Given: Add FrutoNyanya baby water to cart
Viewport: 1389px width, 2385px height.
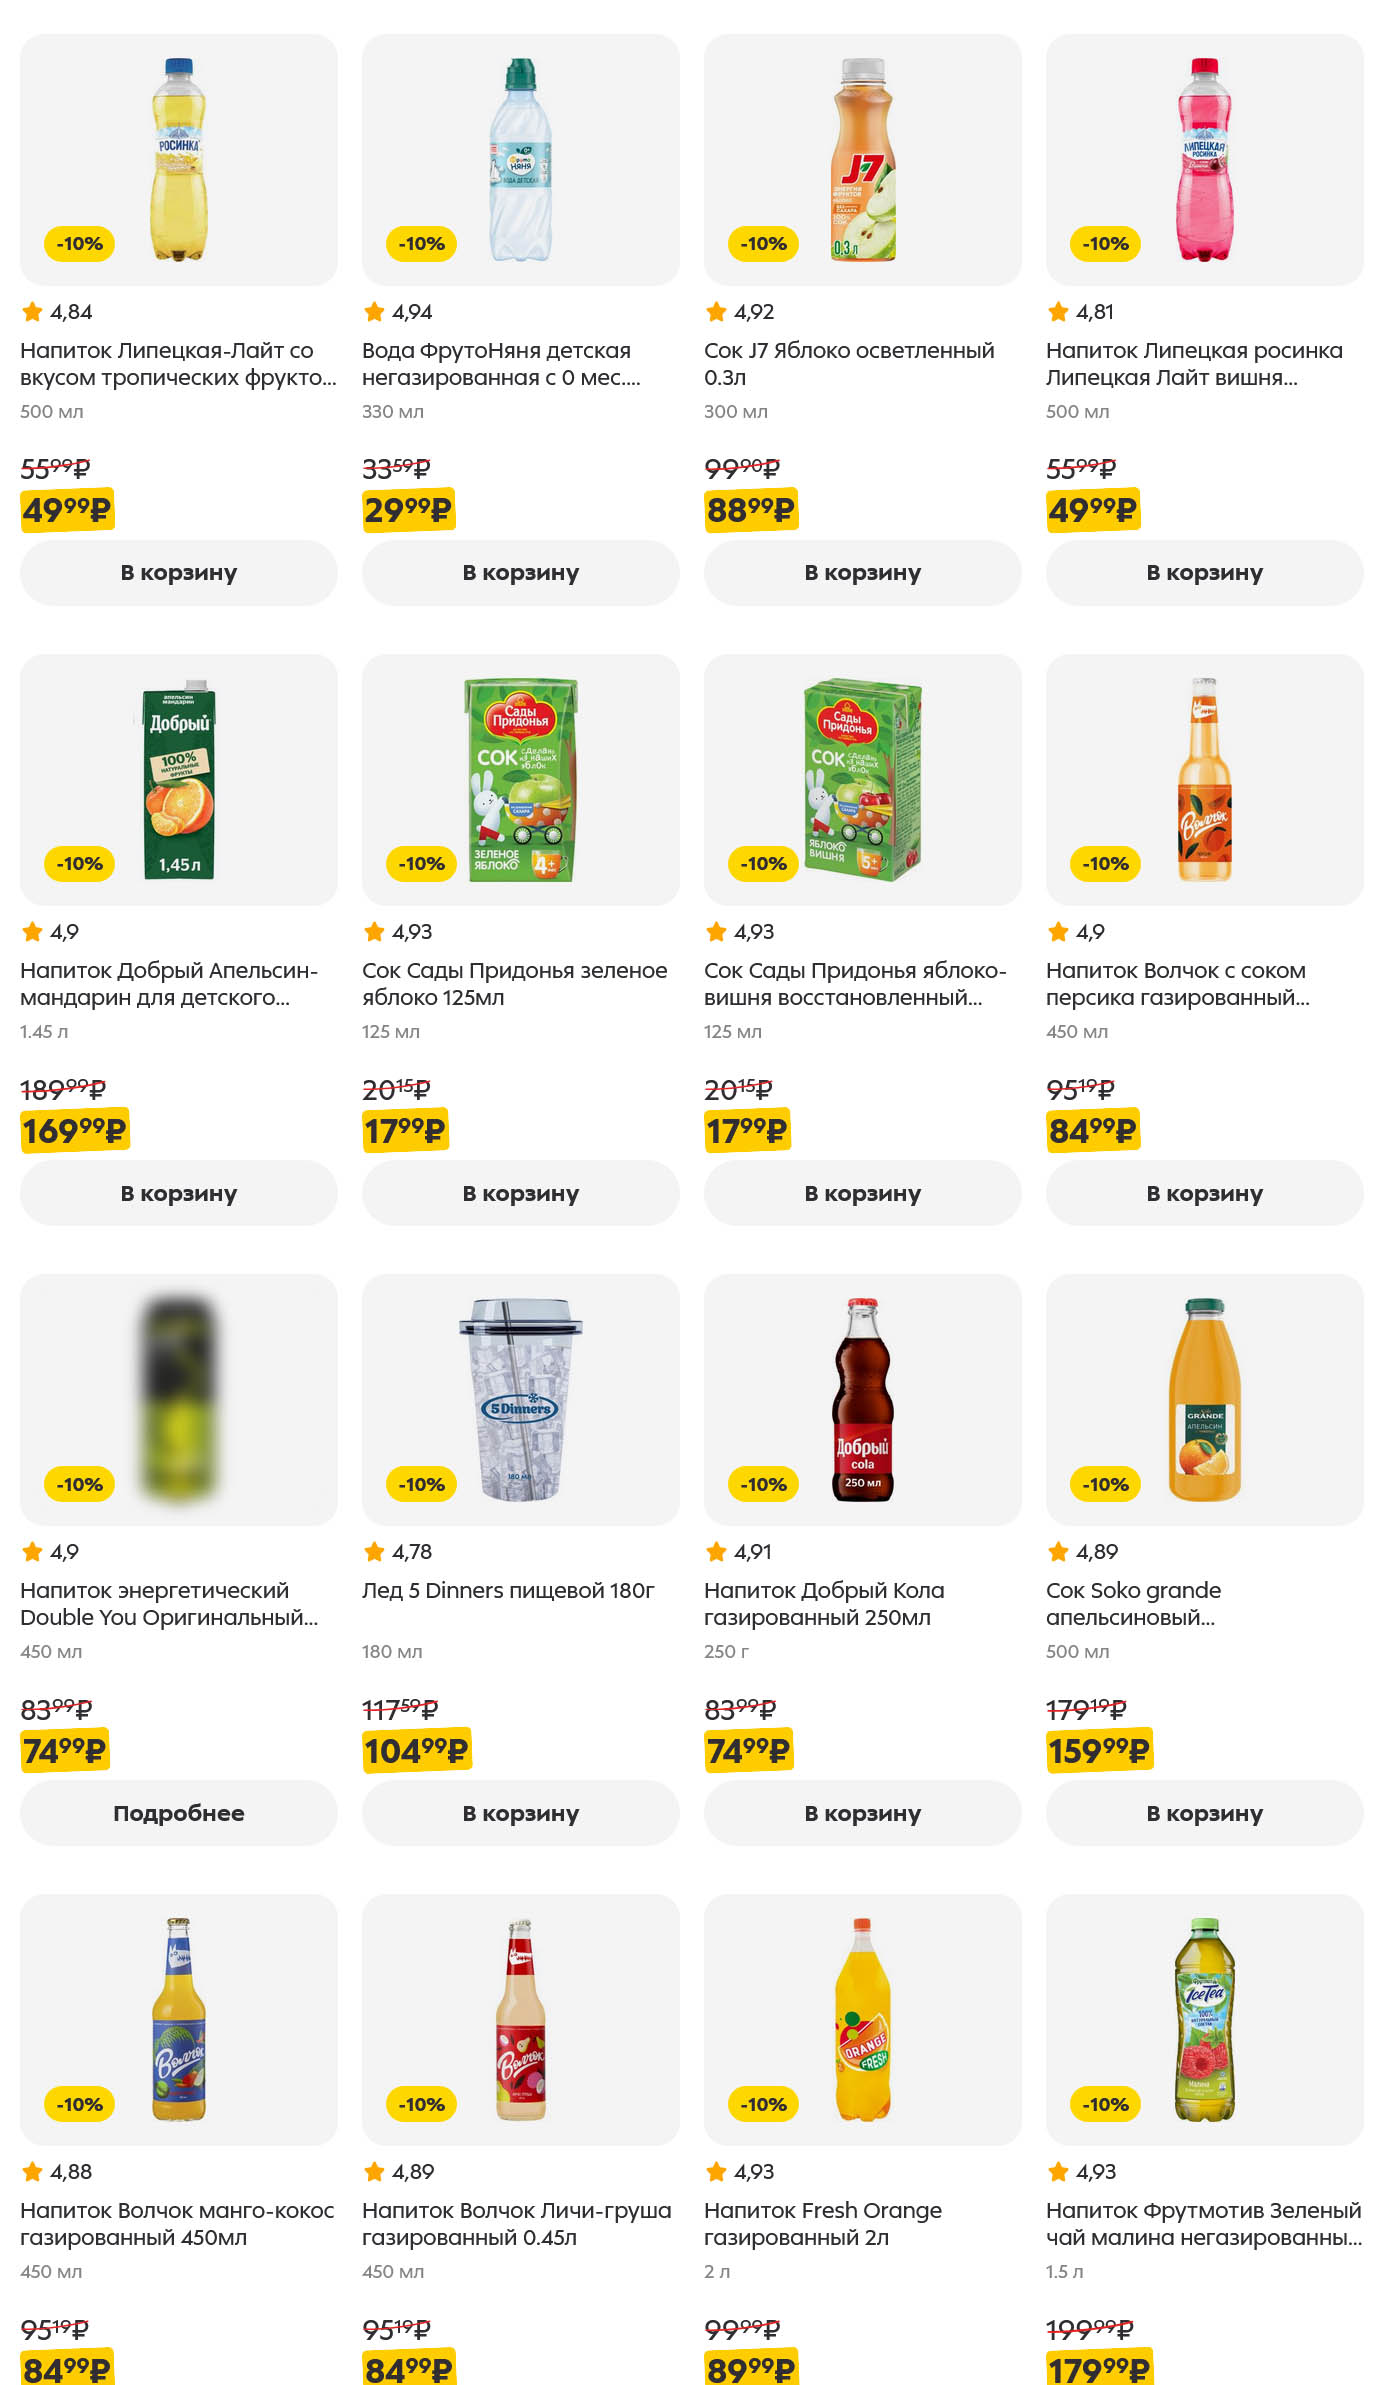Looking at the screenshot, I should click(520, 573).
